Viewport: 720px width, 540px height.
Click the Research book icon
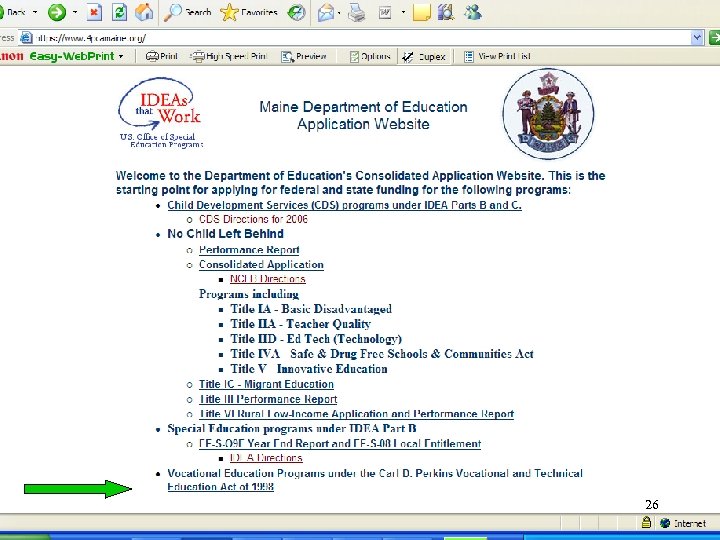pos(445,12)
